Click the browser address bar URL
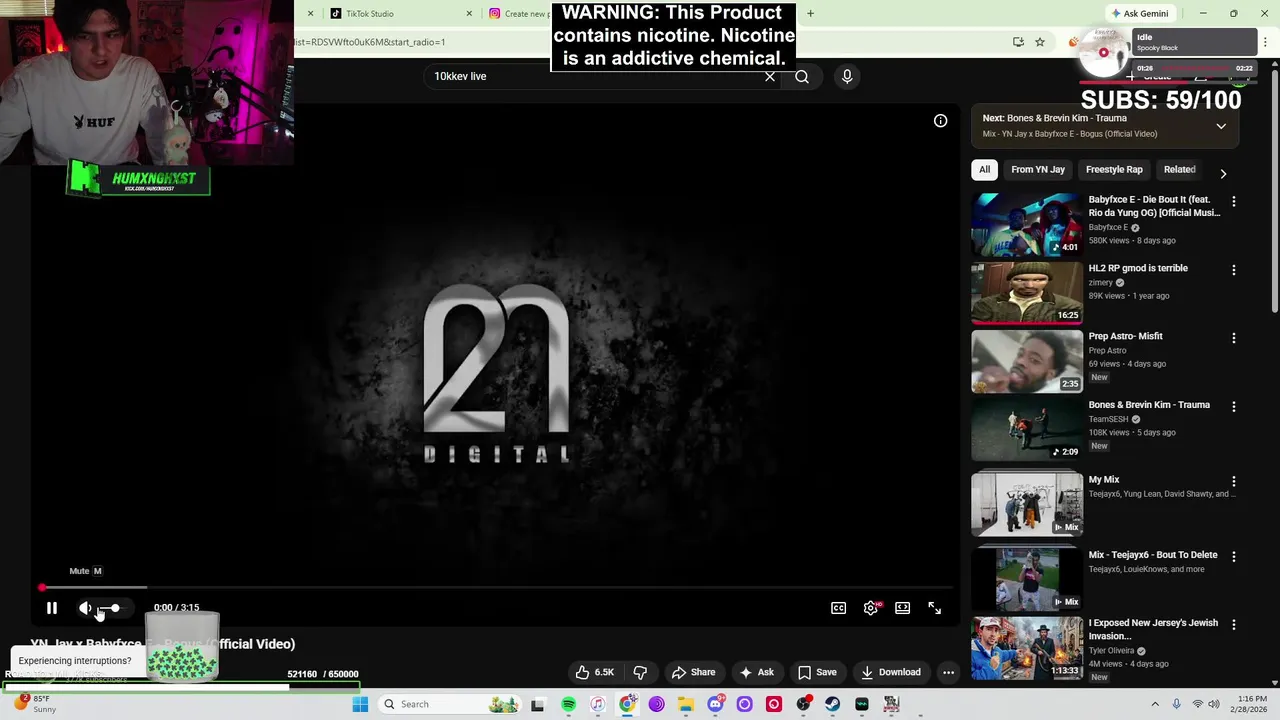This screenshot has width=1280, height=720. click(x=370, y=42)
